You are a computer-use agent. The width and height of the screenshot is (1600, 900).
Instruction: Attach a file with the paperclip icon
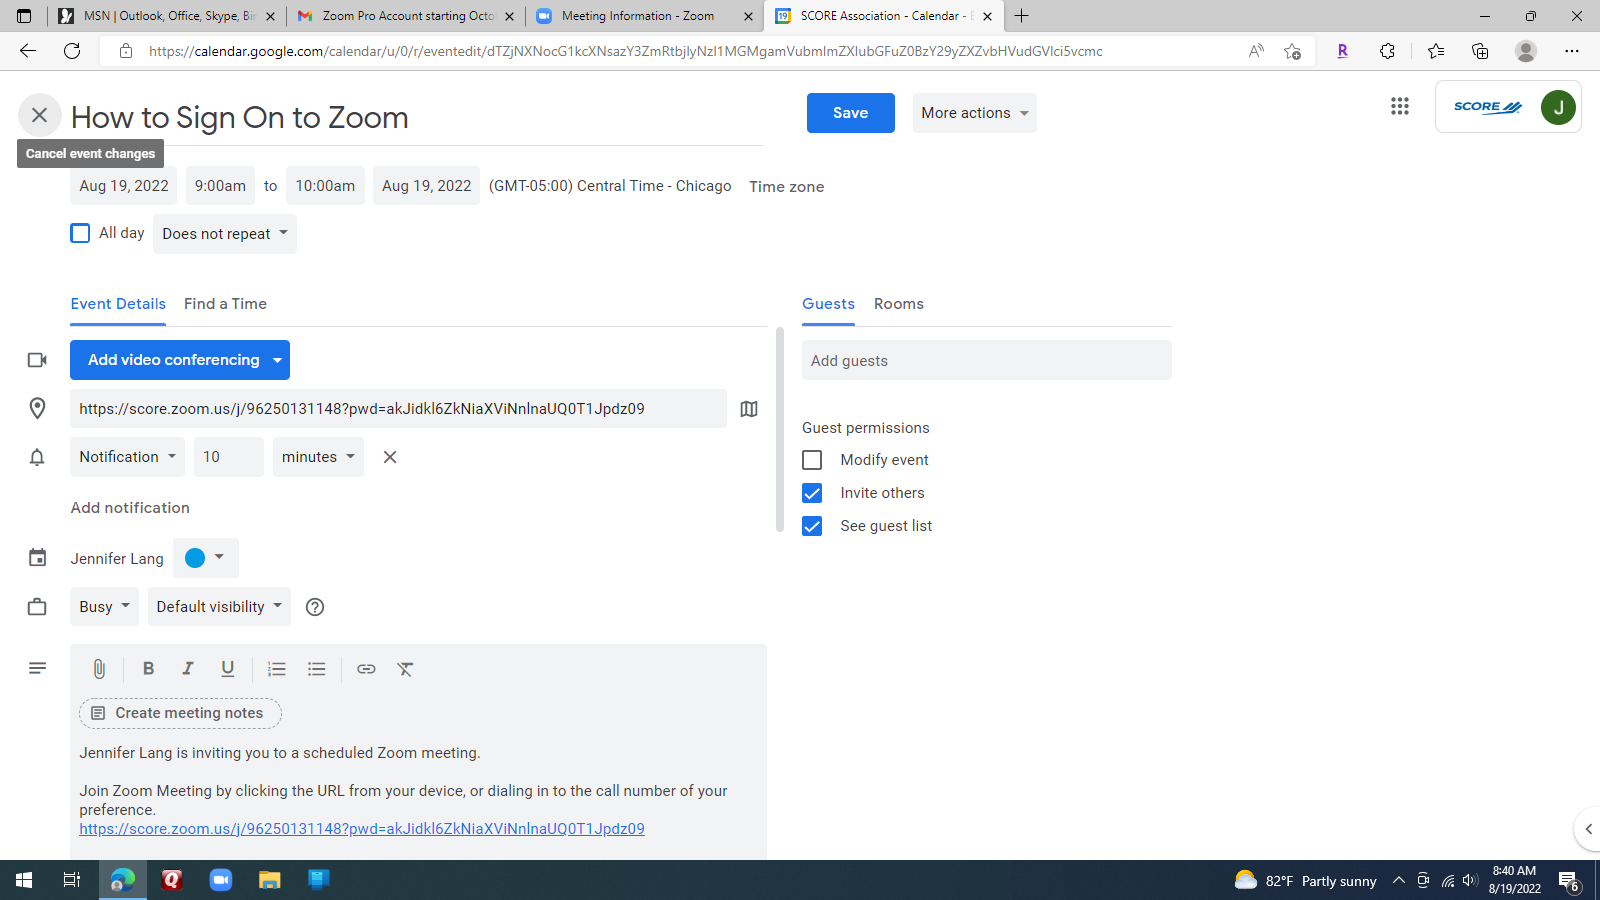click(99, 669)
